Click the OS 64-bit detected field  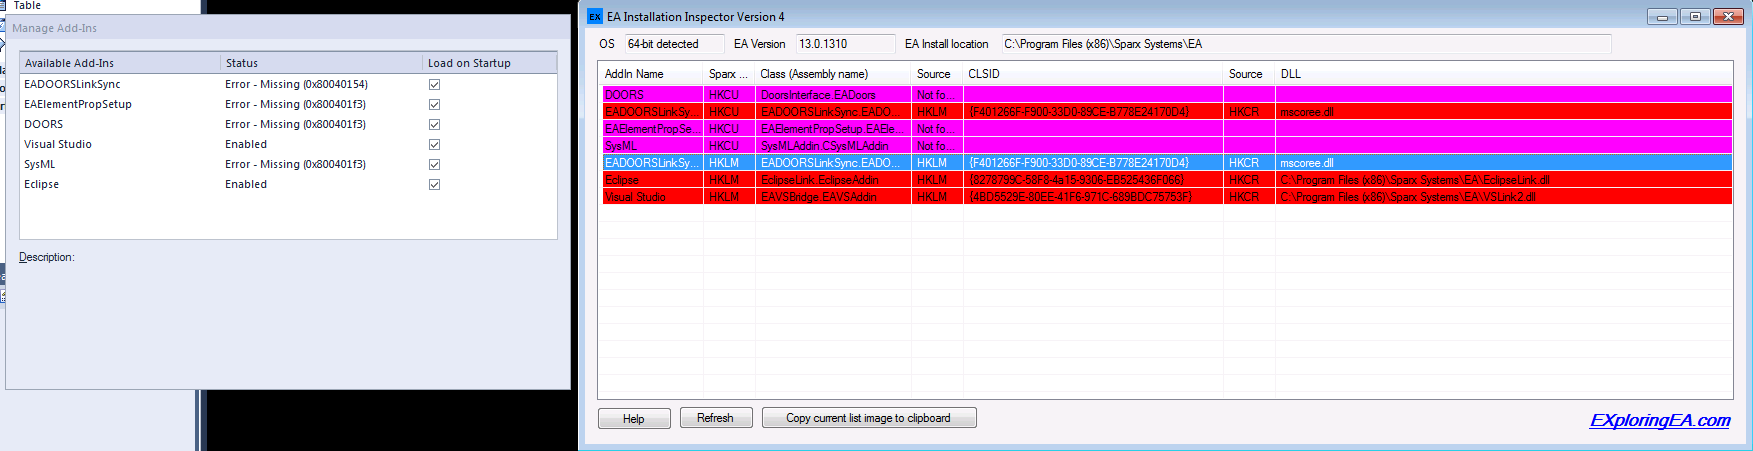point(675,44)
